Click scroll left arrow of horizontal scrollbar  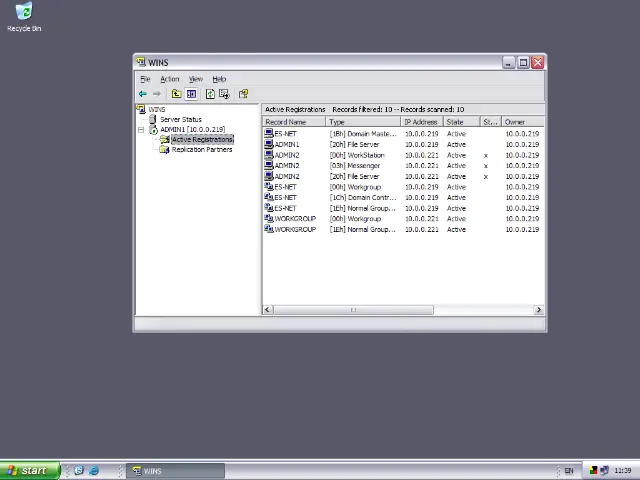click(268, 310)
